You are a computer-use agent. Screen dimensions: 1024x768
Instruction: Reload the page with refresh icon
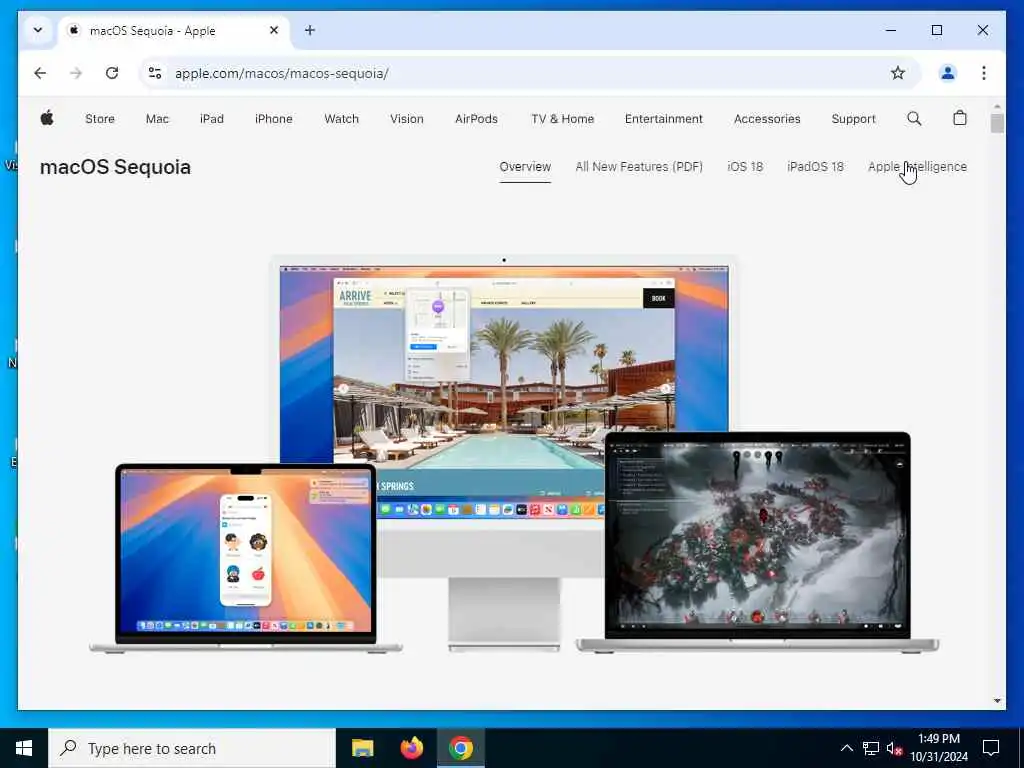click(x=112, y=73)
